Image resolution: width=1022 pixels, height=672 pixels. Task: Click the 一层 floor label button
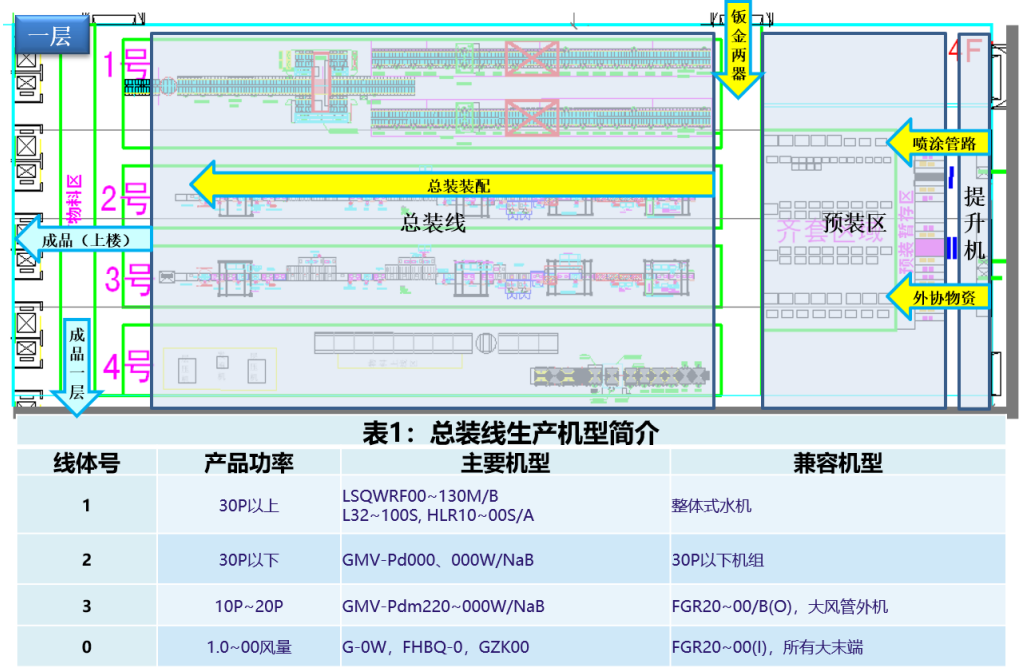pyautogui.click(x=49, y=39)
